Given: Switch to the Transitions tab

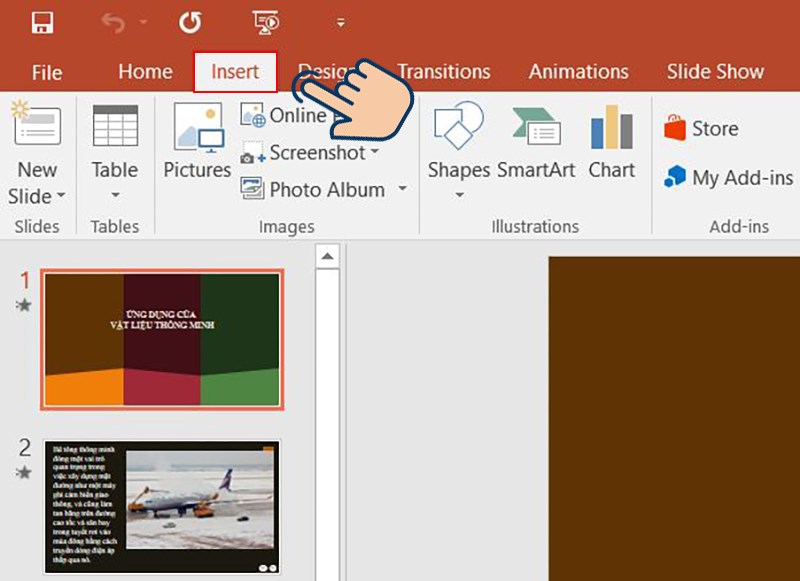Looking at the screenshot, I should coord(444,71).
